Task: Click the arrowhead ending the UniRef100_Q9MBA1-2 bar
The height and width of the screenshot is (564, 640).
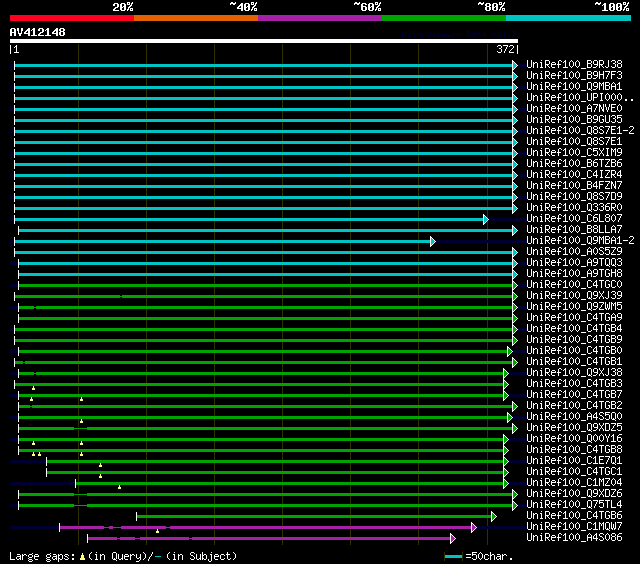Action: click(432, 241)
